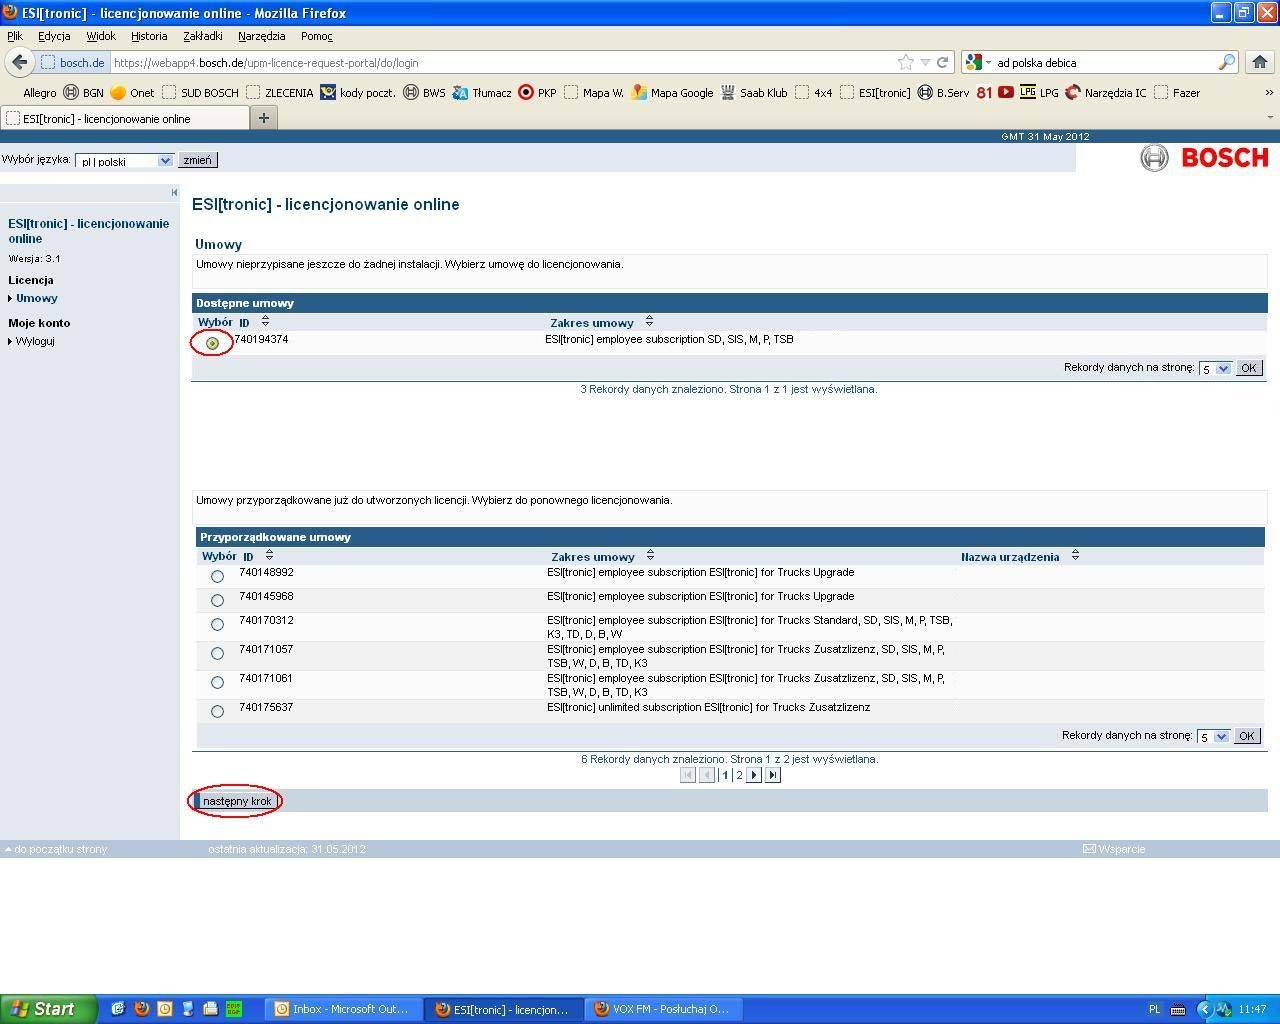The image size is (1280, 1024).
Task: Show more bookmarks chevron
Action: pyautogui.click(x=1269, y=92)
